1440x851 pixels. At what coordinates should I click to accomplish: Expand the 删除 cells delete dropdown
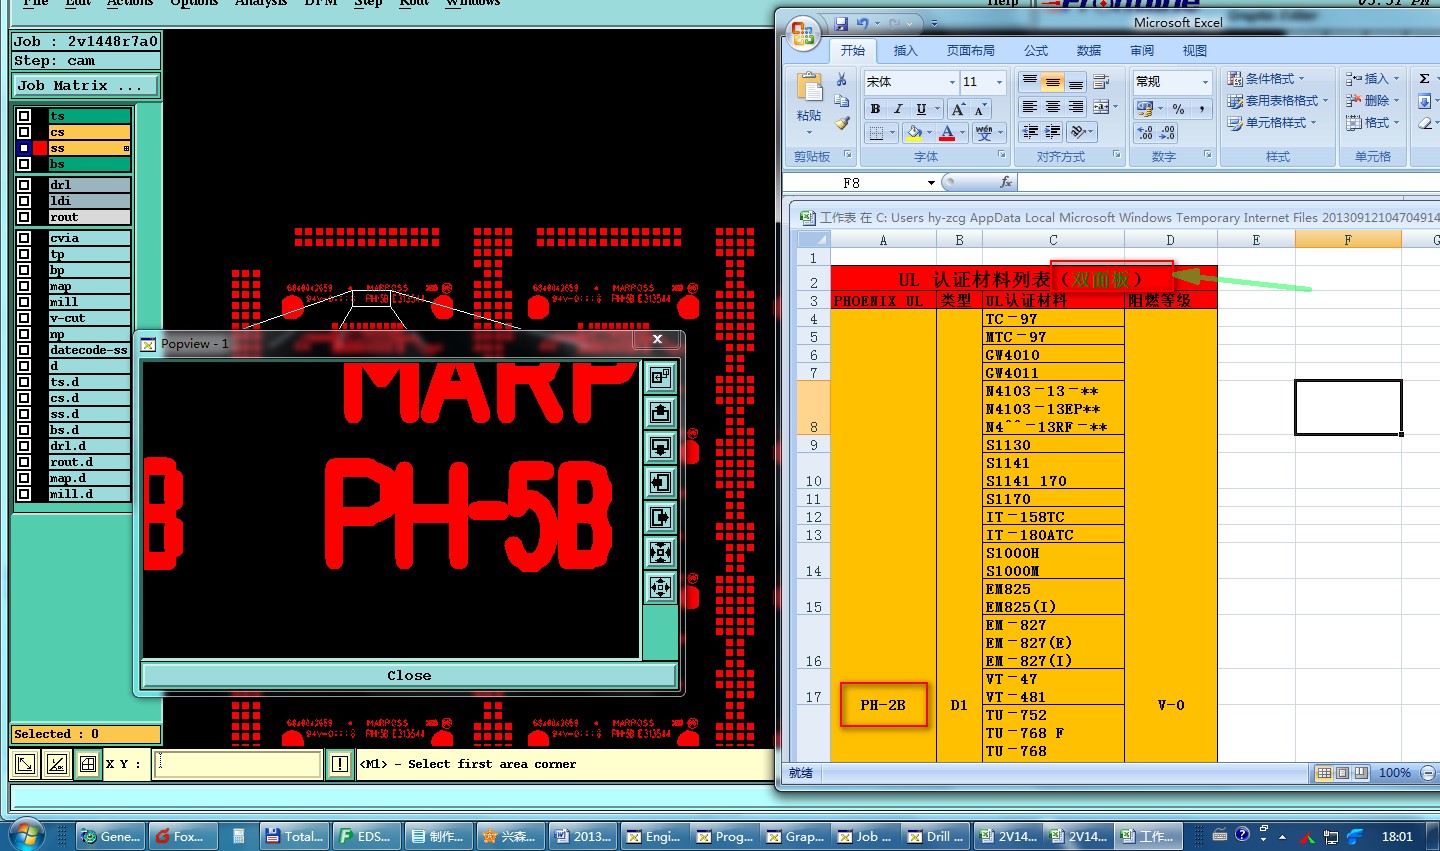point(1396,100)
